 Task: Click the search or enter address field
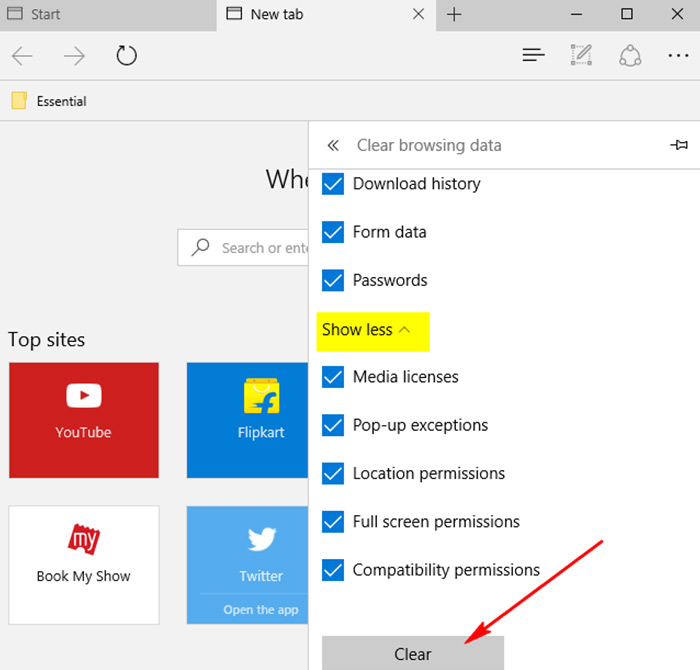tap(260, 248)
